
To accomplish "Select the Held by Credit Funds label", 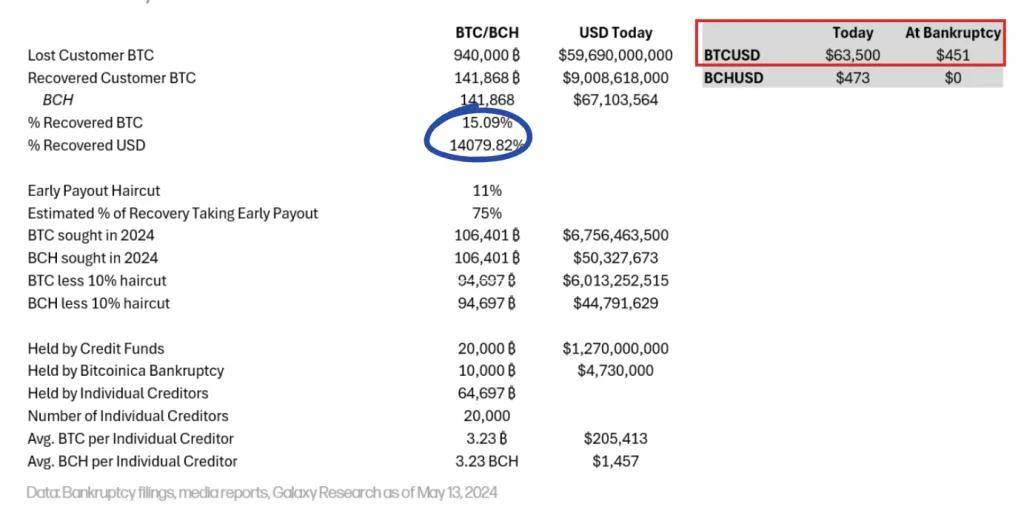I will pyautogui.click(x=96, y=348).
